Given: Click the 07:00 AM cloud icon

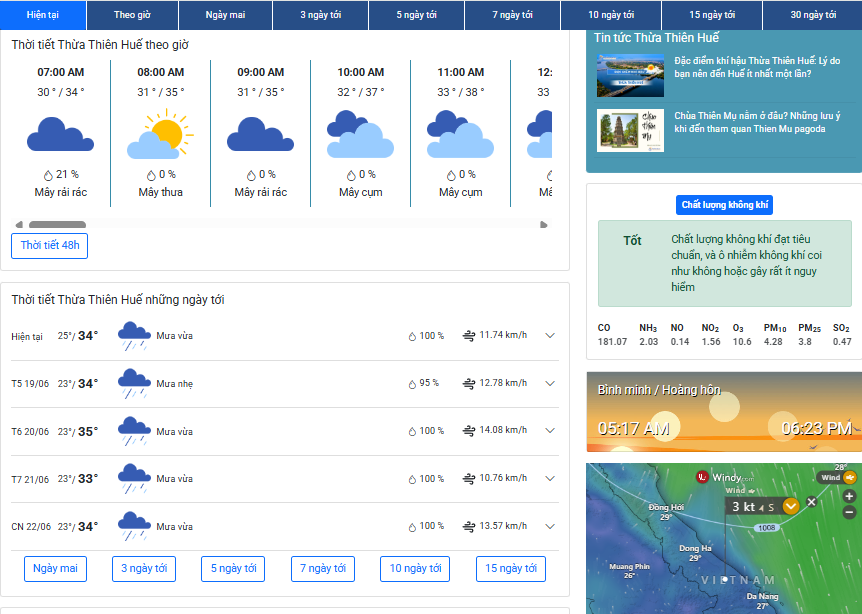Looking at the screenshot, I should [60, 135].
